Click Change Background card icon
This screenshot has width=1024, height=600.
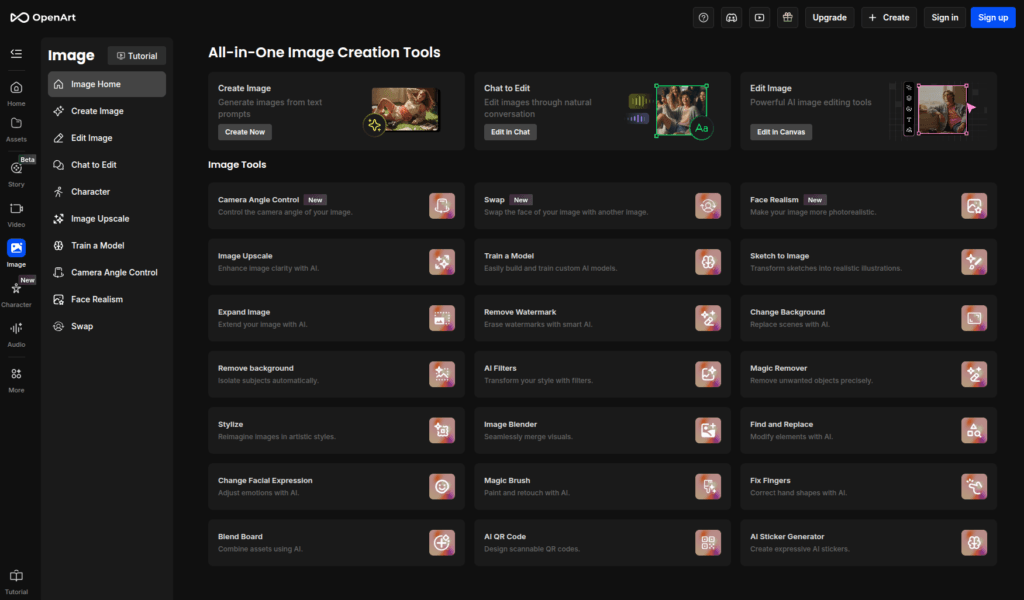tap(974, 318)
